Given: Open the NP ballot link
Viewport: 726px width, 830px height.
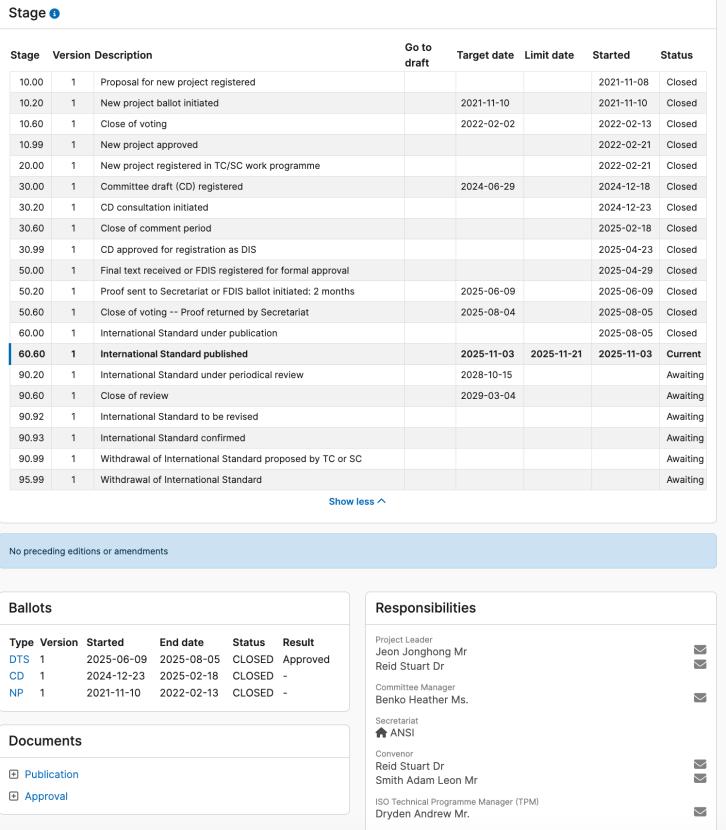Looking at the screenshot, I should [x=17, y=690].
